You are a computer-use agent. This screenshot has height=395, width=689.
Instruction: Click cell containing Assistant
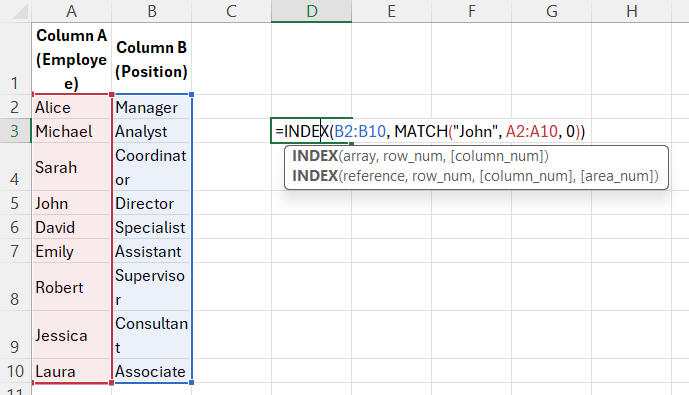[152, 251]
